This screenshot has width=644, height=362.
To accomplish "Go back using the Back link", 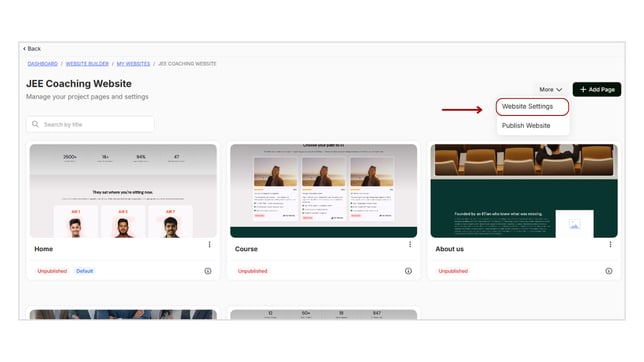I will point(32,48).
